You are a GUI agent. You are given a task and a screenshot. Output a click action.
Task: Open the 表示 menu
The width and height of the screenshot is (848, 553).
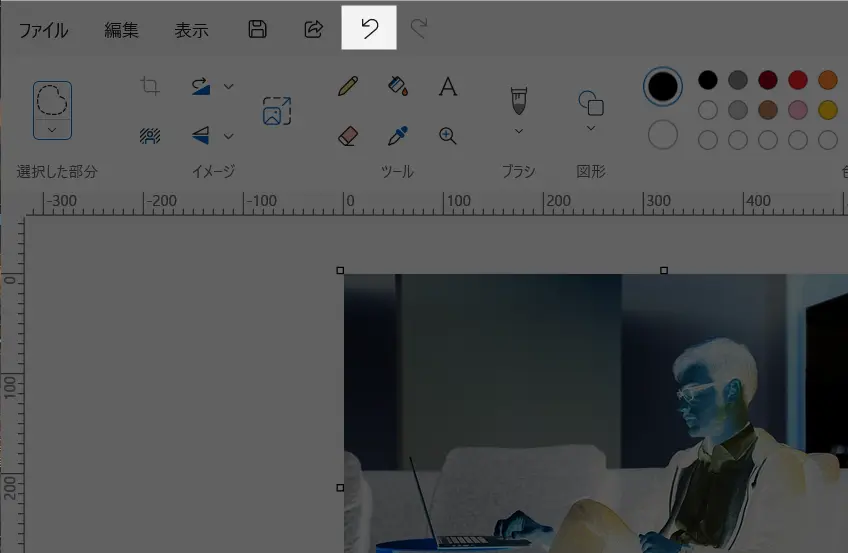coord(191,30)
